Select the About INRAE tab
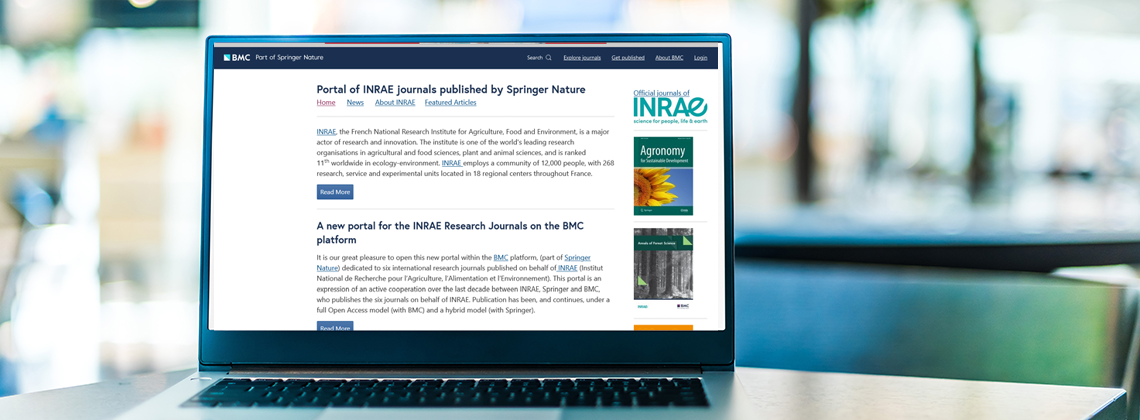Viewport: 1140px width, 420px height. click(x=395, y=102)
